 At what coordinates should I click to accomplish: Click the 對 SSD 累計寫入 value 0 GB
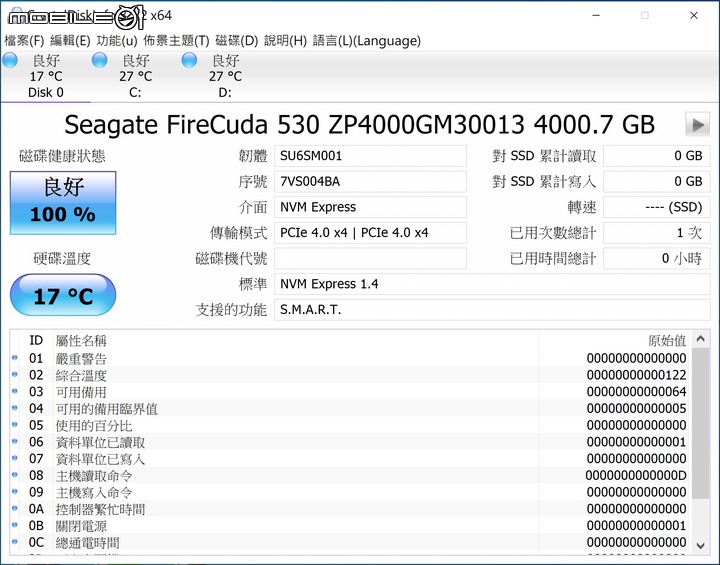(x=657, y=182)
